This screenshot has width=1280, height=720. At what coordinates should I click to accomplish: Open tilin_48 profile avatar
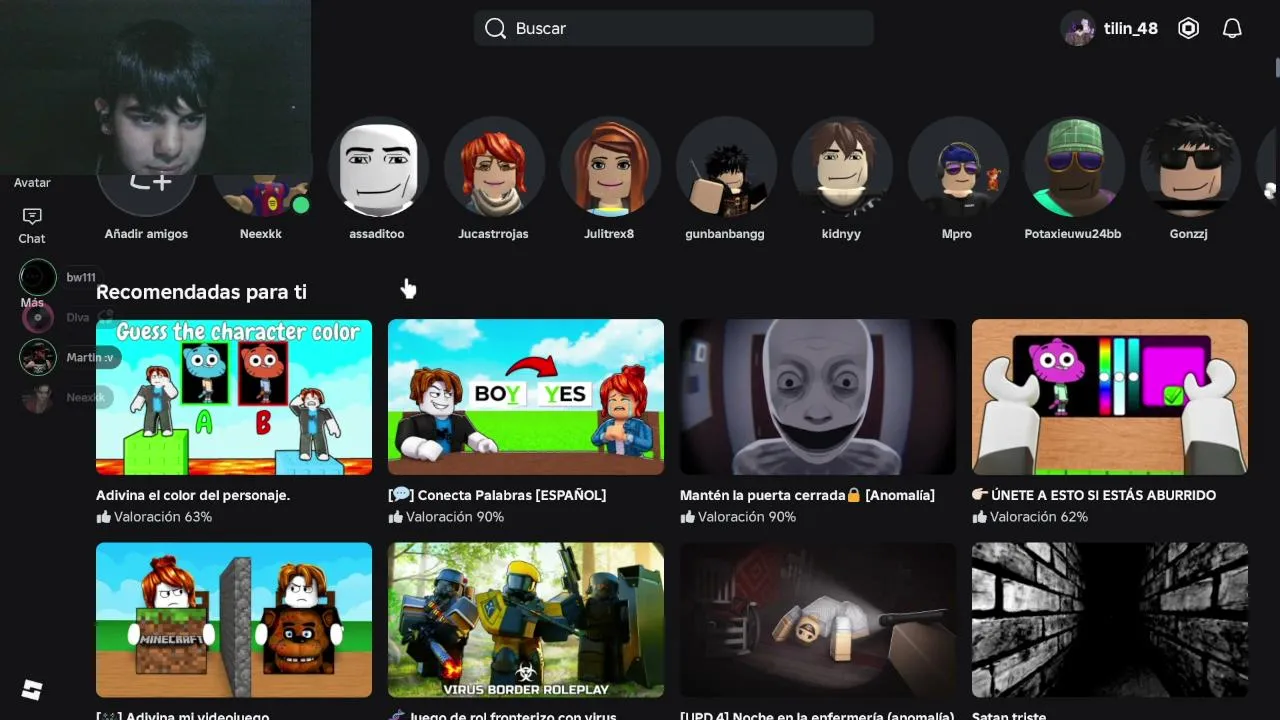click(x=1079, y=29)
